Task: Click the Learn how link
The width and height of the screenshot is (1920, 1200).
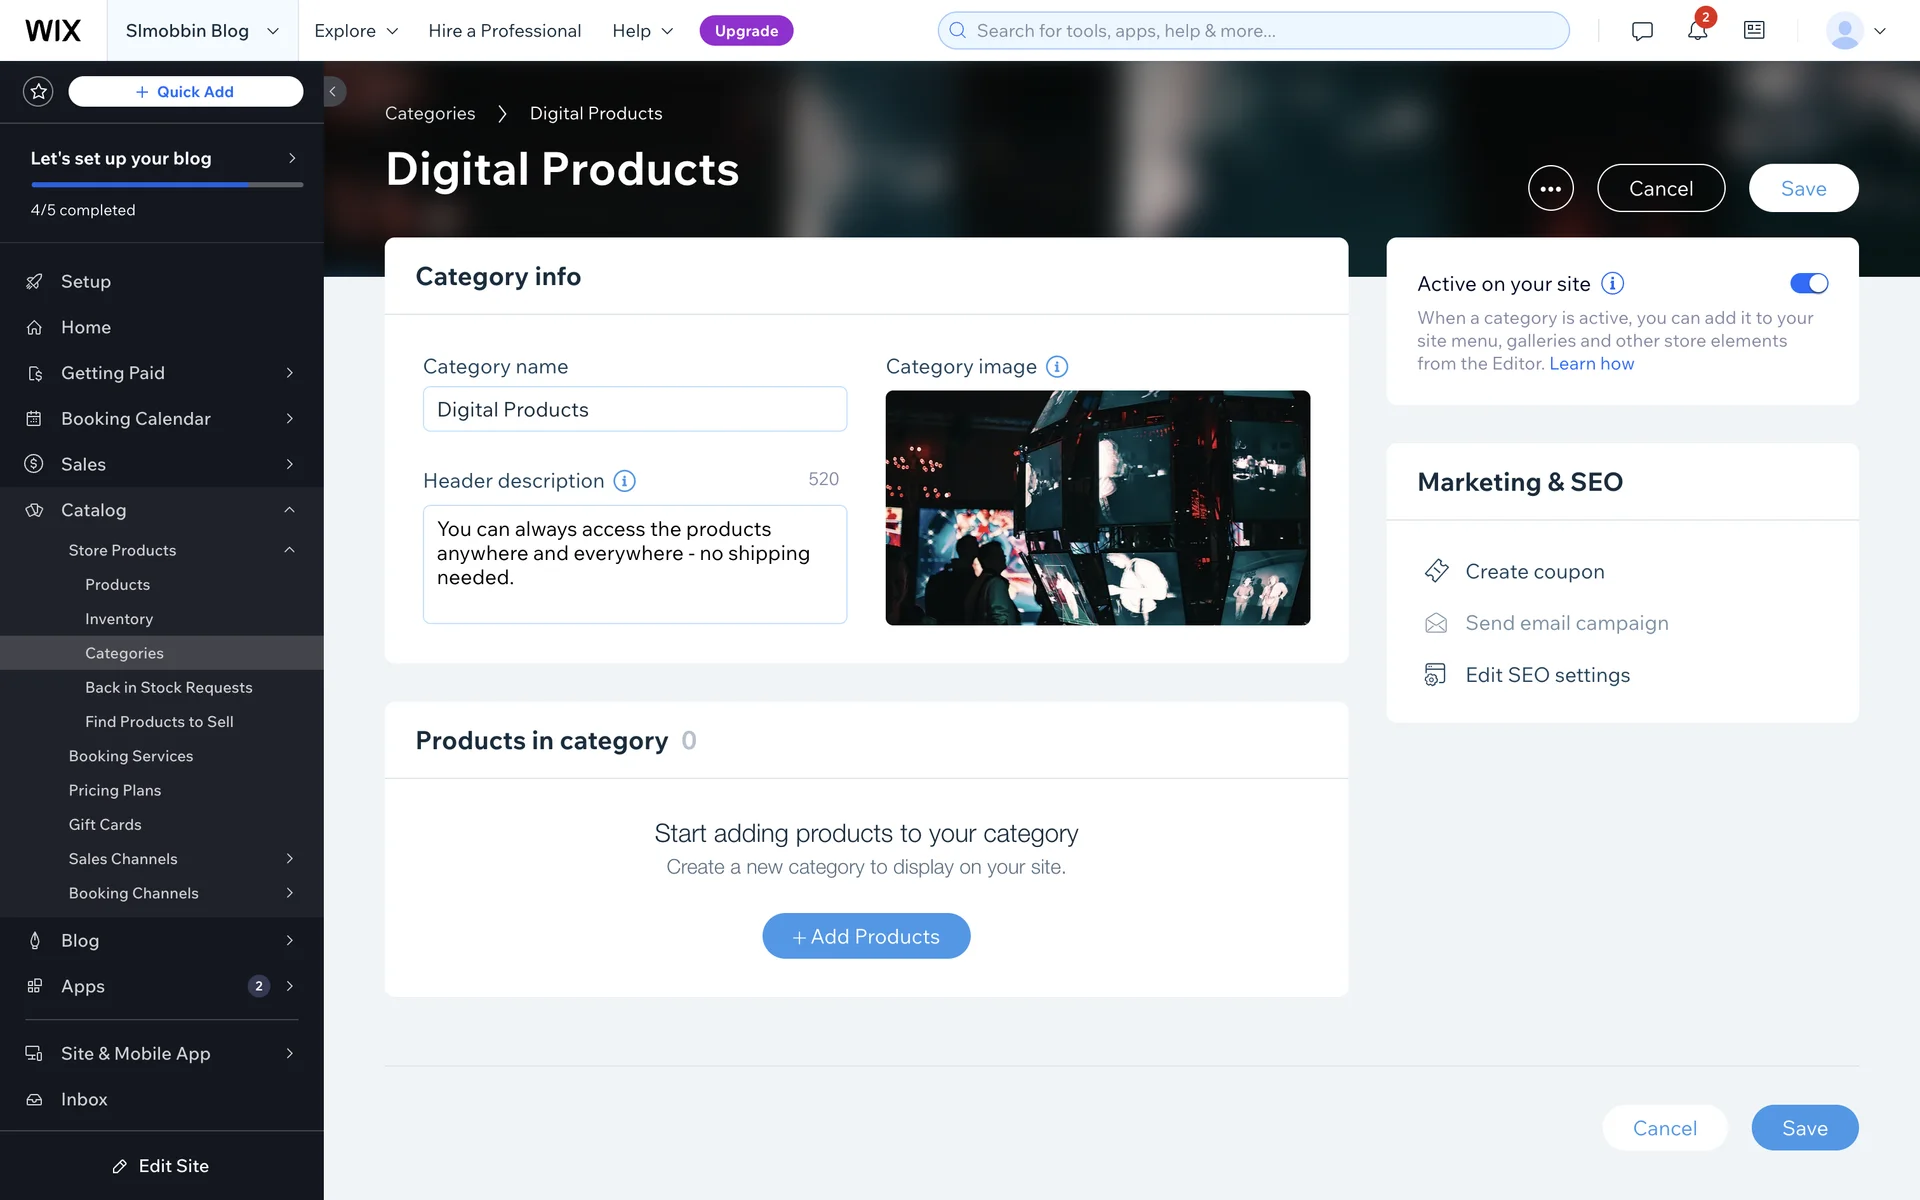Action: [x=1591, y=364]
